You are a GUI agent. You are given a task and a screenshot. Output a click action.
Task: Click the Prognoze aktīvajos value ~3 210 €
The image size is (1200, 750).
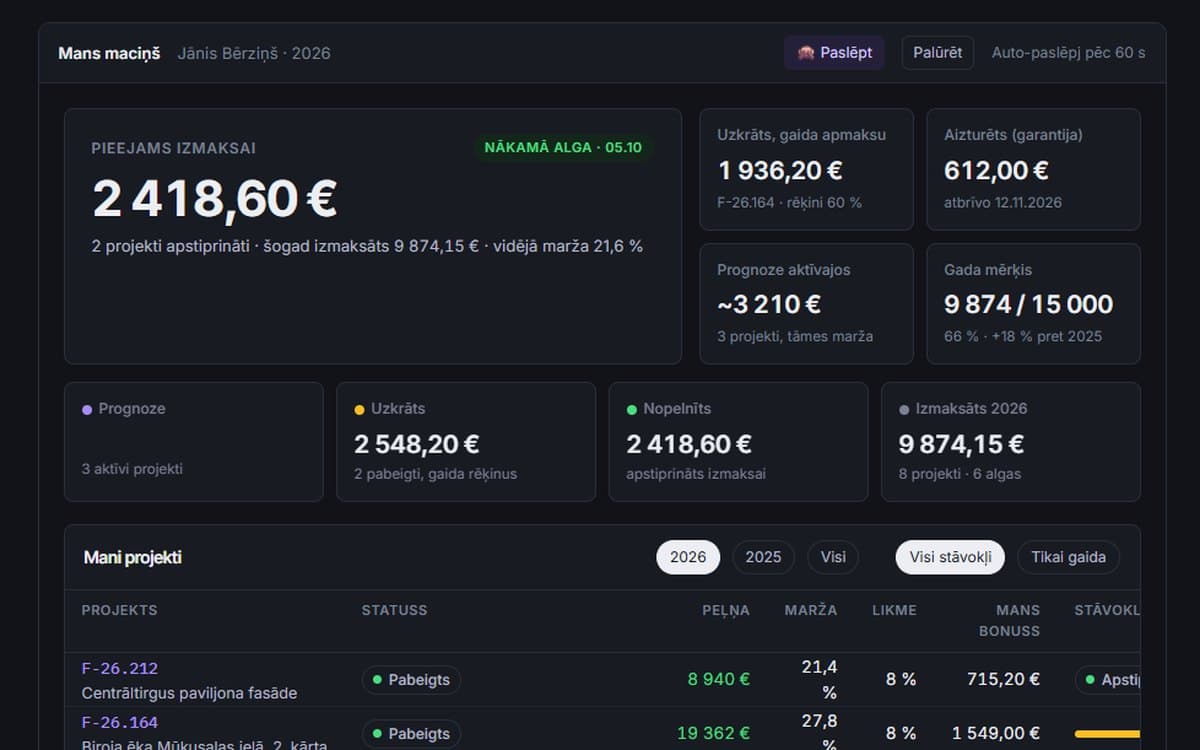tap(769, 304)
